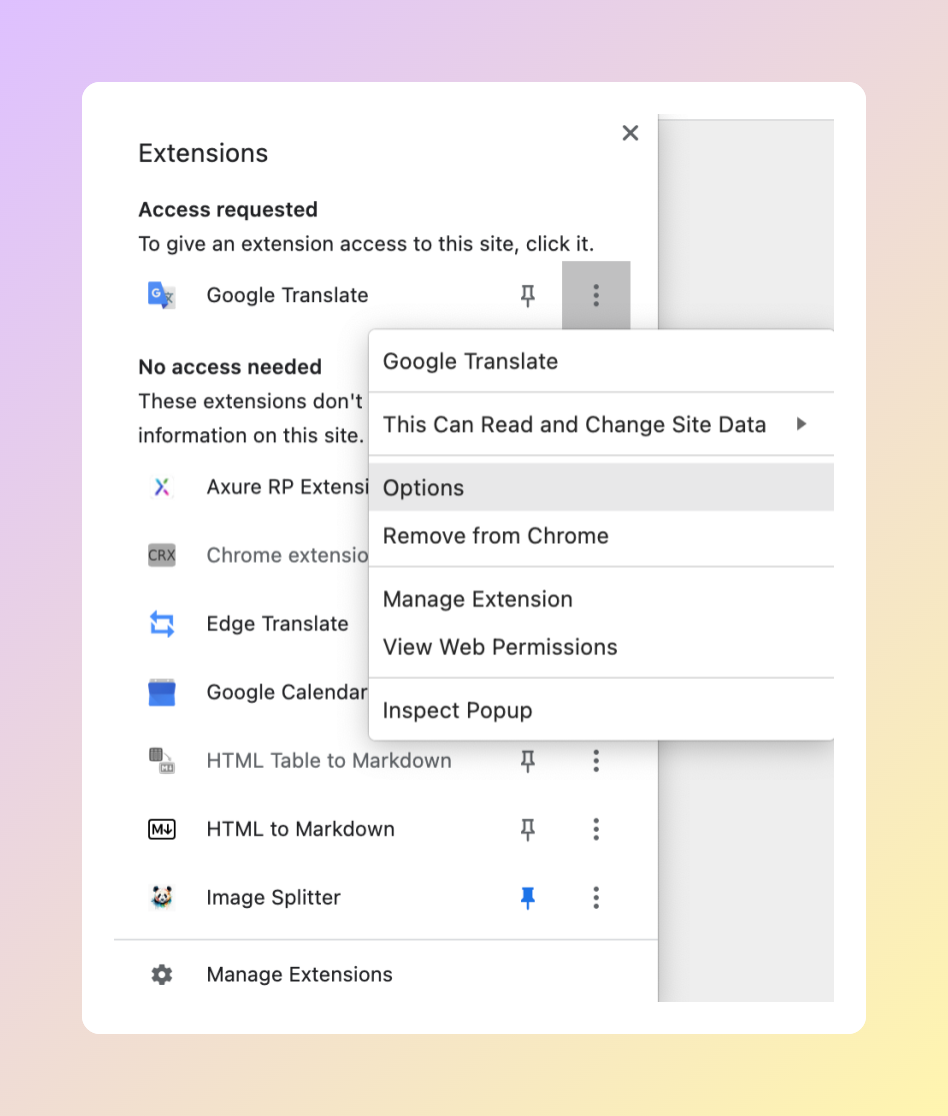The width and height of the screenshot is (948, 1116).
Task: Click the Axure RP Extension icon
Action: 162,487
